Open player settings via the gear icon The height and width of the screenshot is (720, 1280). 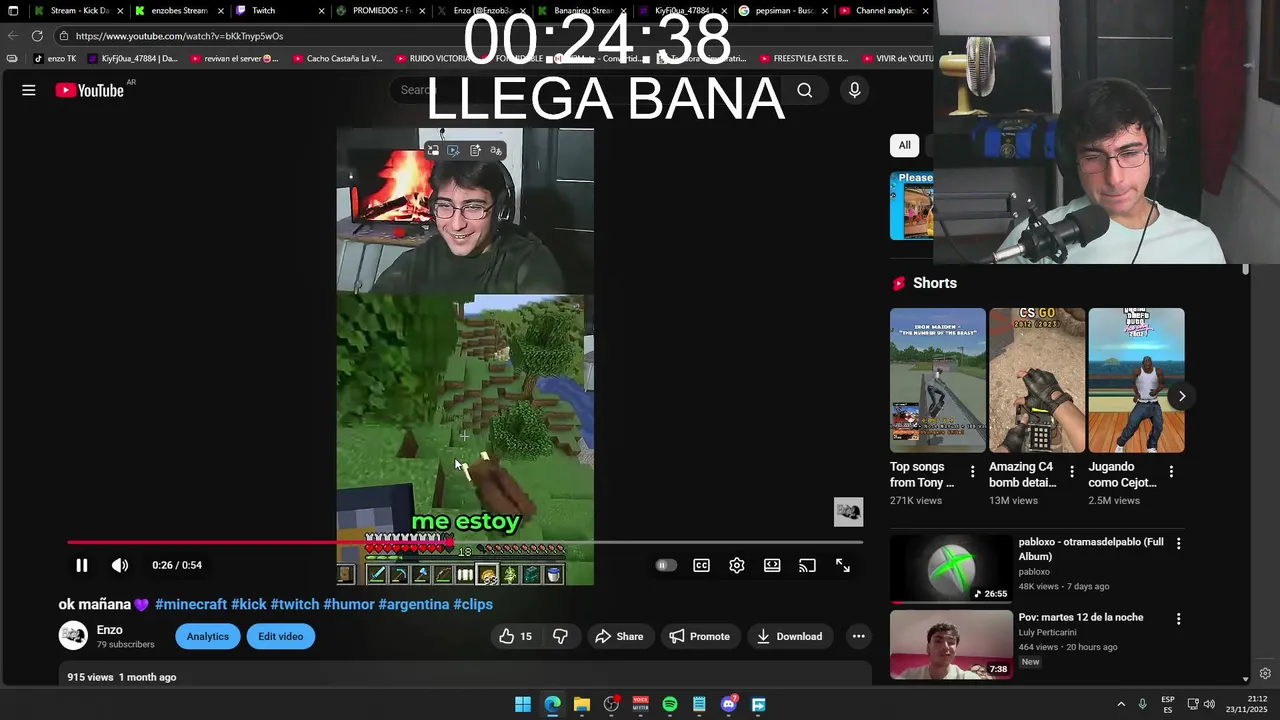point(737,565)
